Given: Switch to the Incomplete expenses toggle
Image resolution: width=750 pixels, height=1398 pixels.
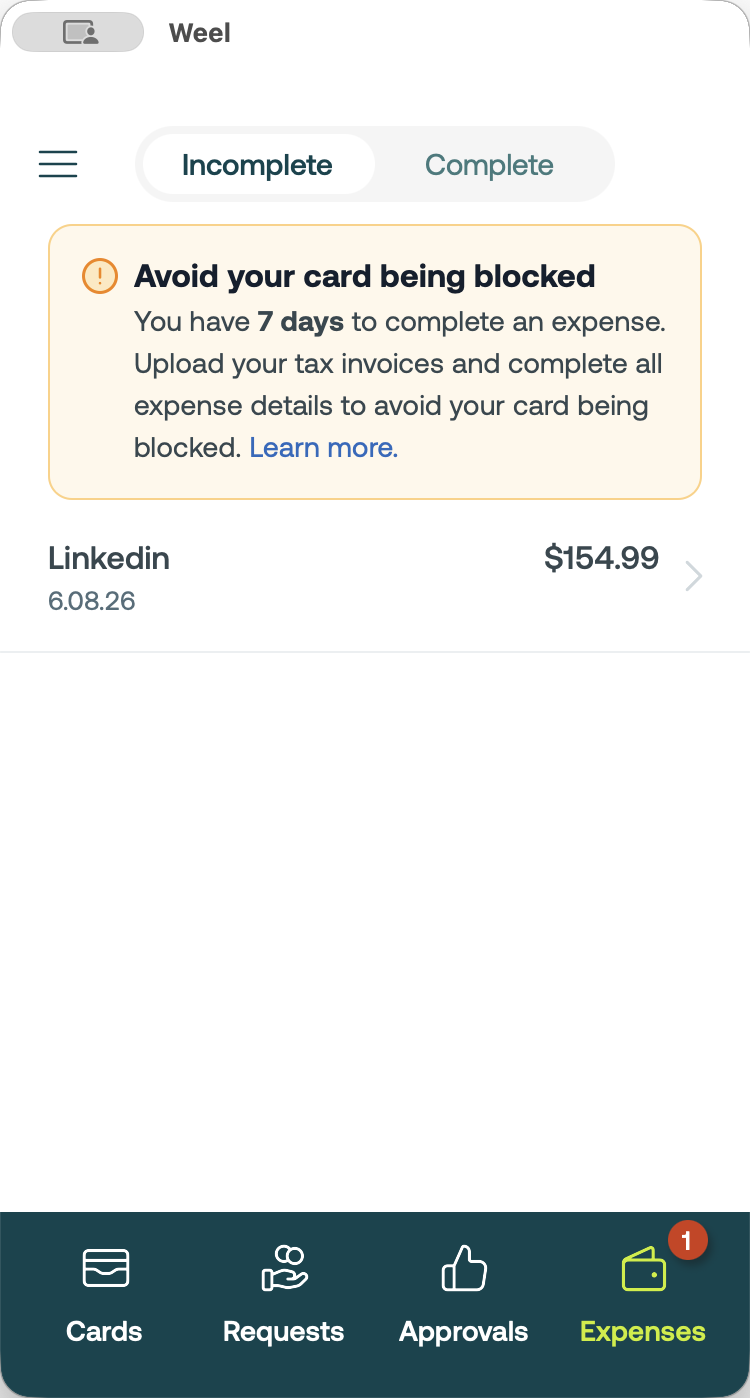Looking at the screenshot, I should 258,164.
